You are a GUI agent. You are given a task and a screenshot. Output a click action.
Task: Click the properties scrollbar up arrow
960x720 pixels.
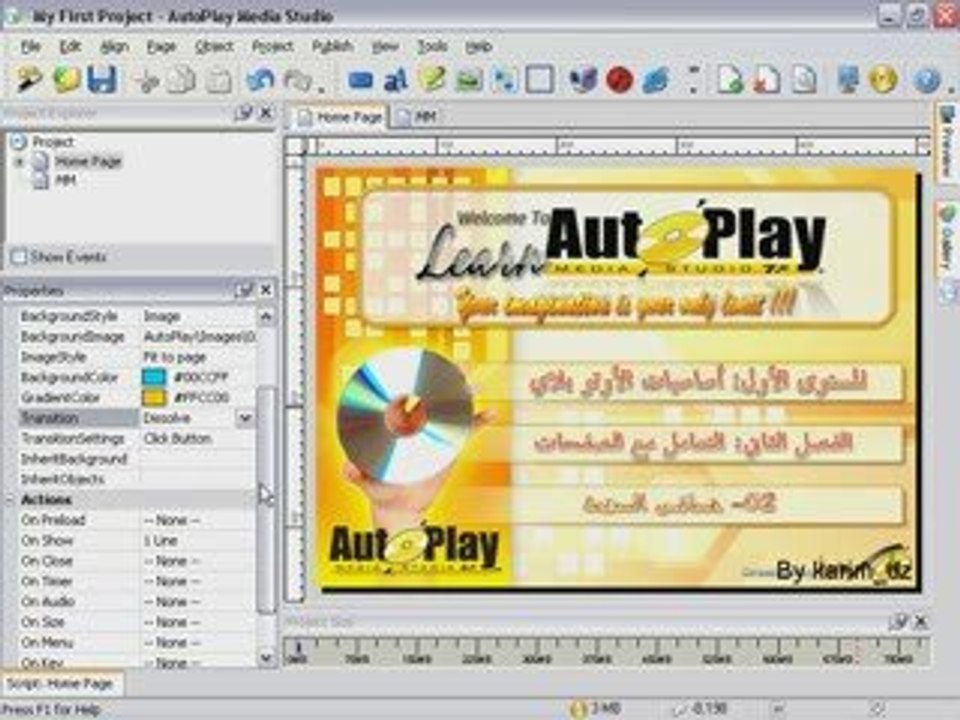[266, 317]
